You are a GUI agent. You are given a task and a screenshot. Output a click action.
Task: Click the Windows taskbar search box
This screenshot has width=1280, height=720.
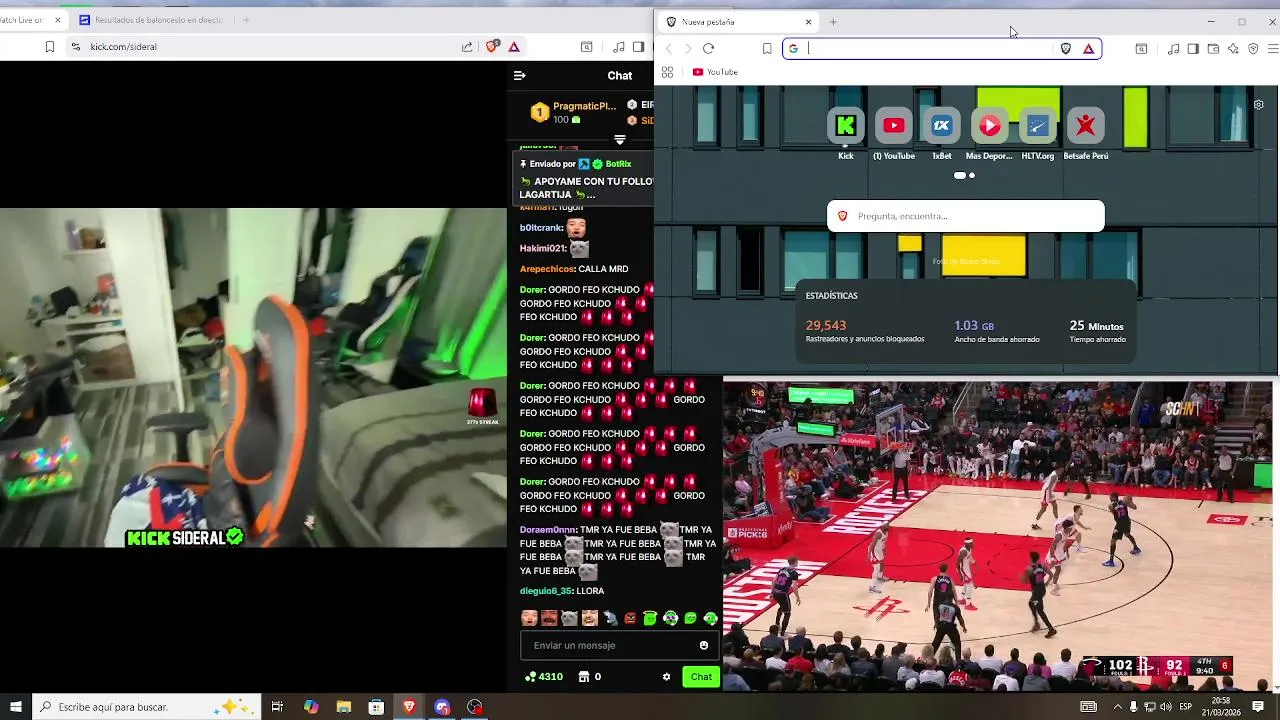coord(146,707)
